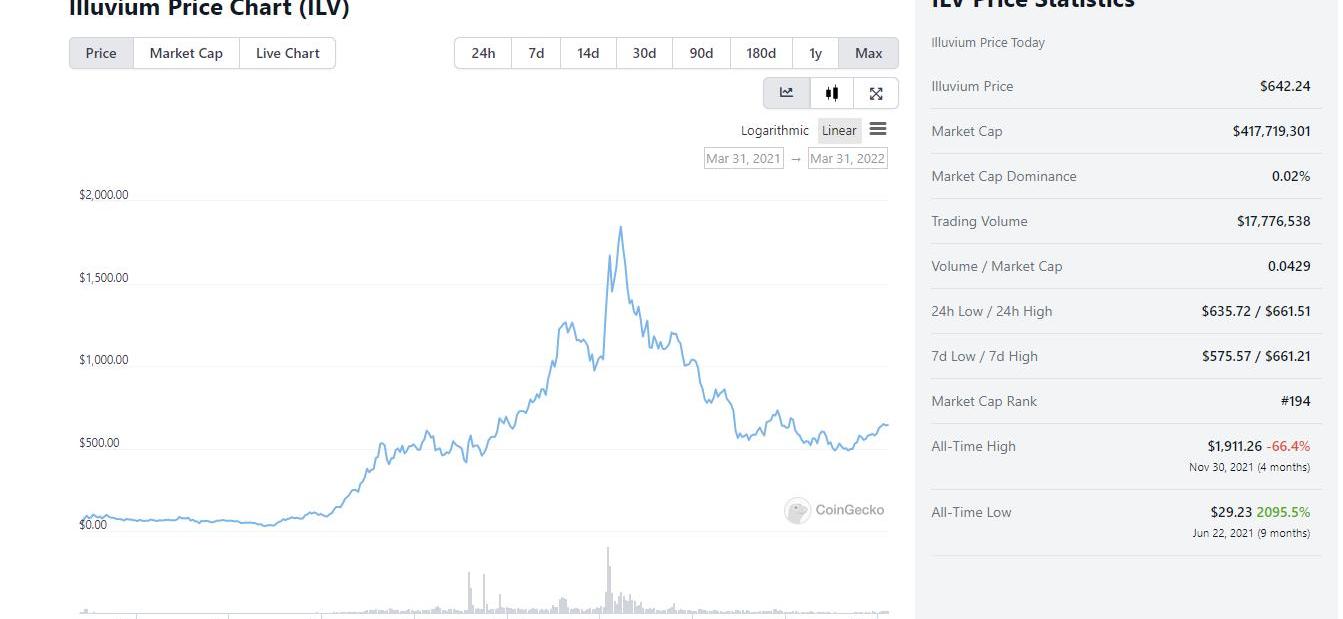The width and height of the screenshot is (1343, 619).
Task: Edit start date Mar 31, 2021 field
Action: (743, 158)
